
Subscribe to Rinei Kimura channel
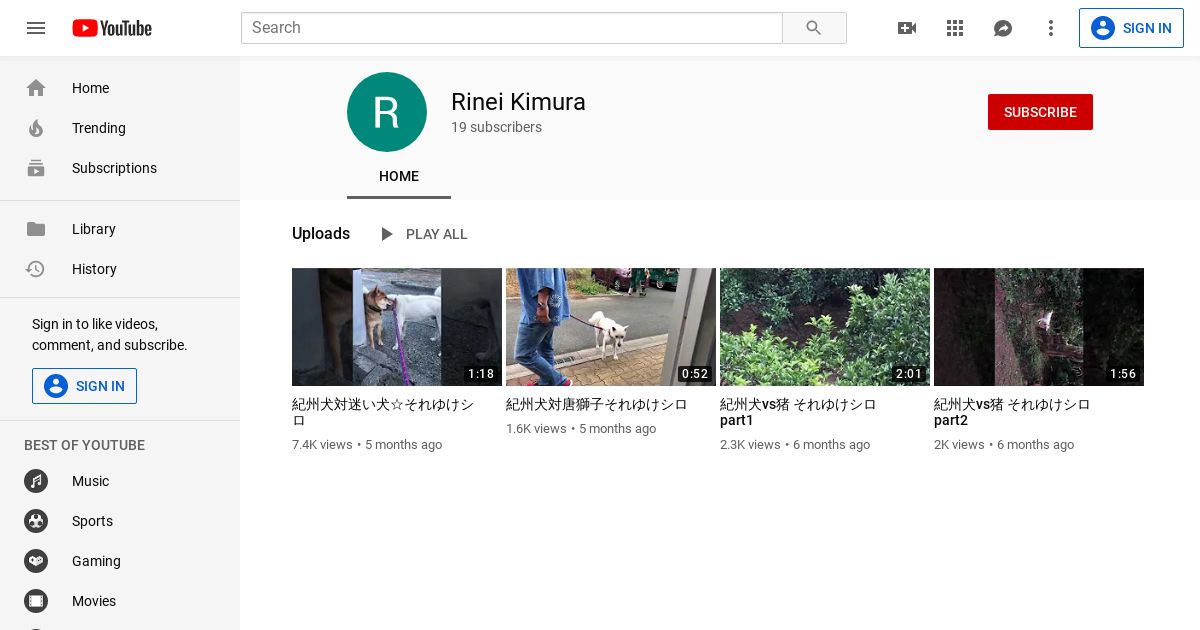(x=1040, y=112)
